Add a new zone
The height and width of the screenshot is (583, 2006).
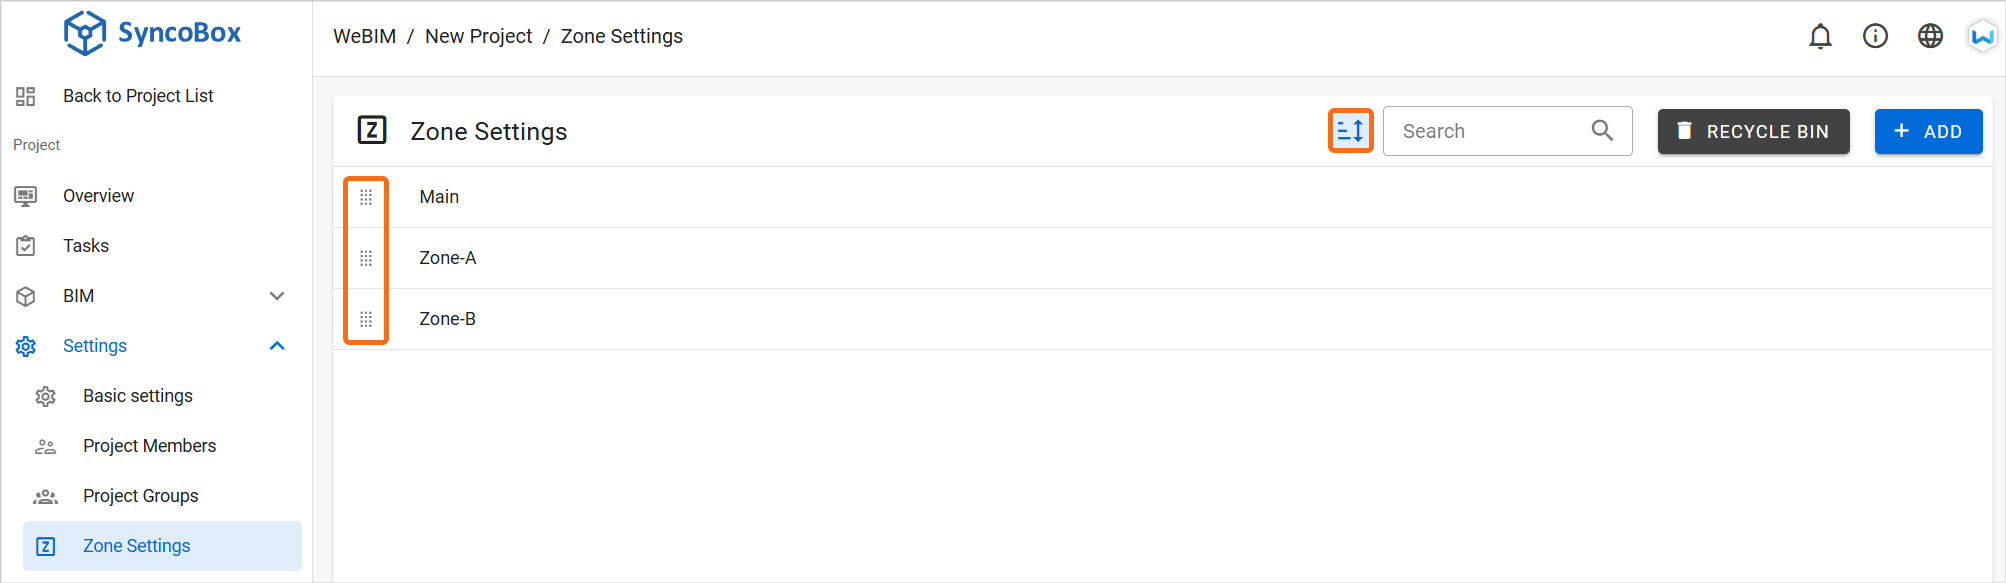click(1928, 131)
